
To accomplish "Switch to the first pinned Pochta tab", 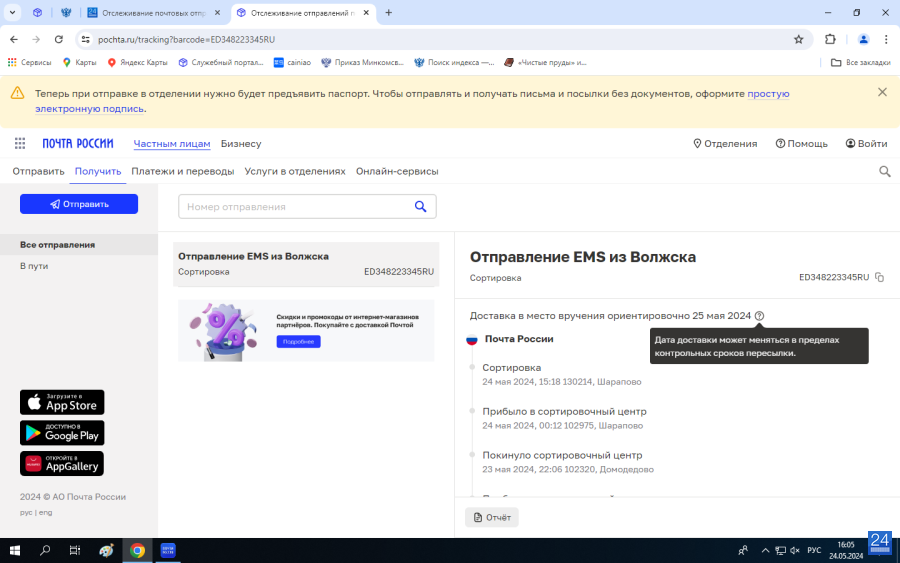I will [x=37, y=13].
